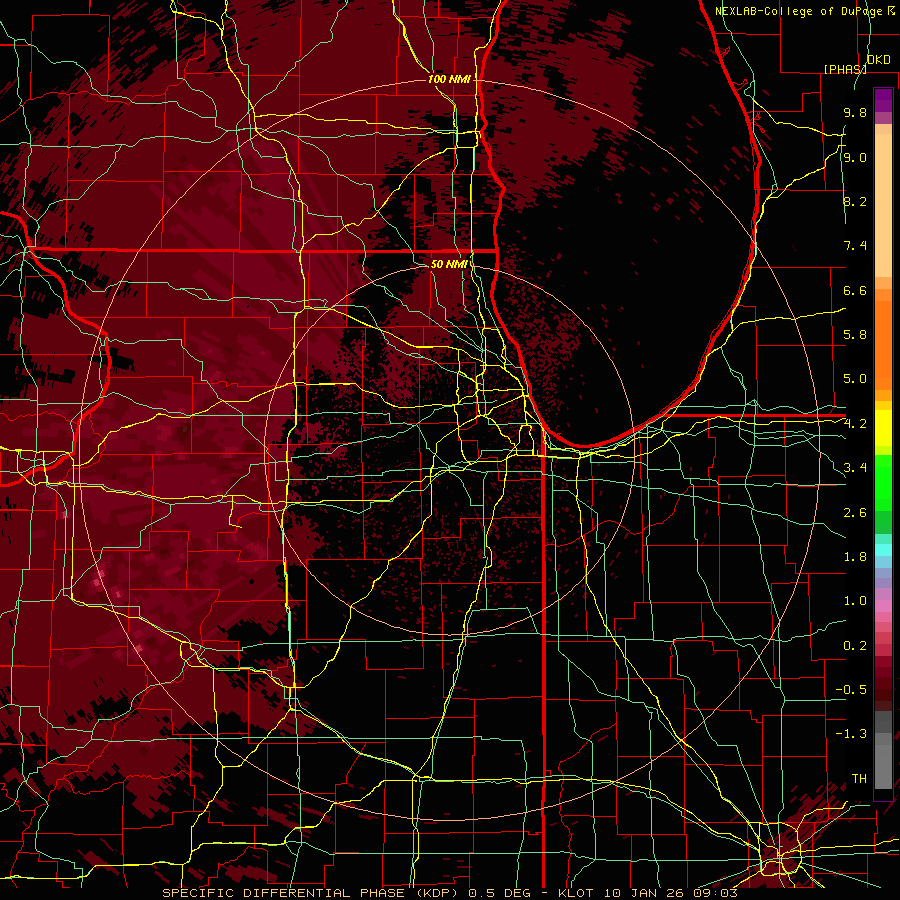Click the cyan color bar segment
The image size is (900, 900).
click(883, 550)
